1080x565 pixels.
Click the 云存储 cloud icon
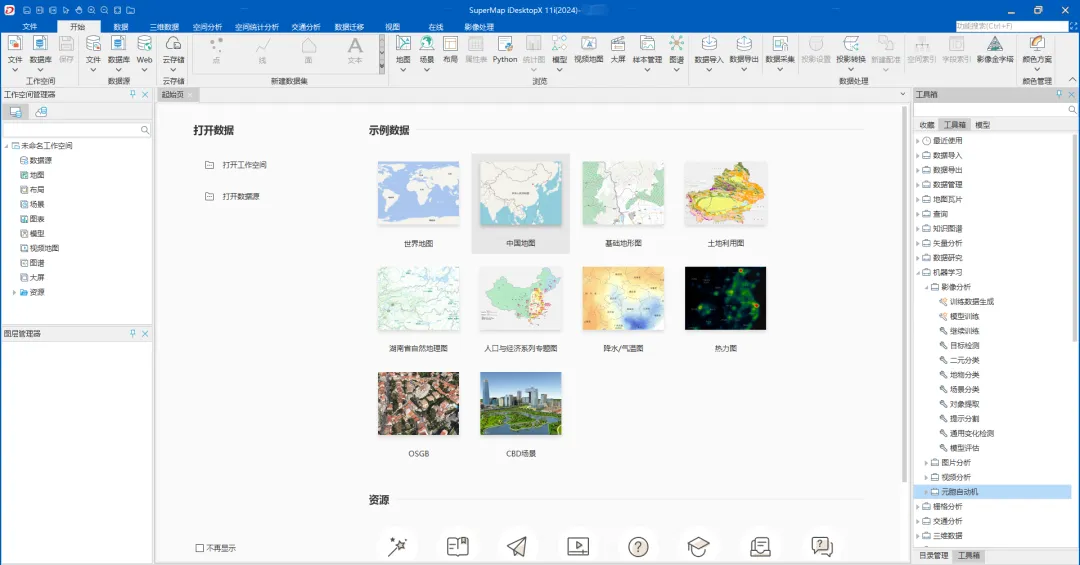pos(173,45)
